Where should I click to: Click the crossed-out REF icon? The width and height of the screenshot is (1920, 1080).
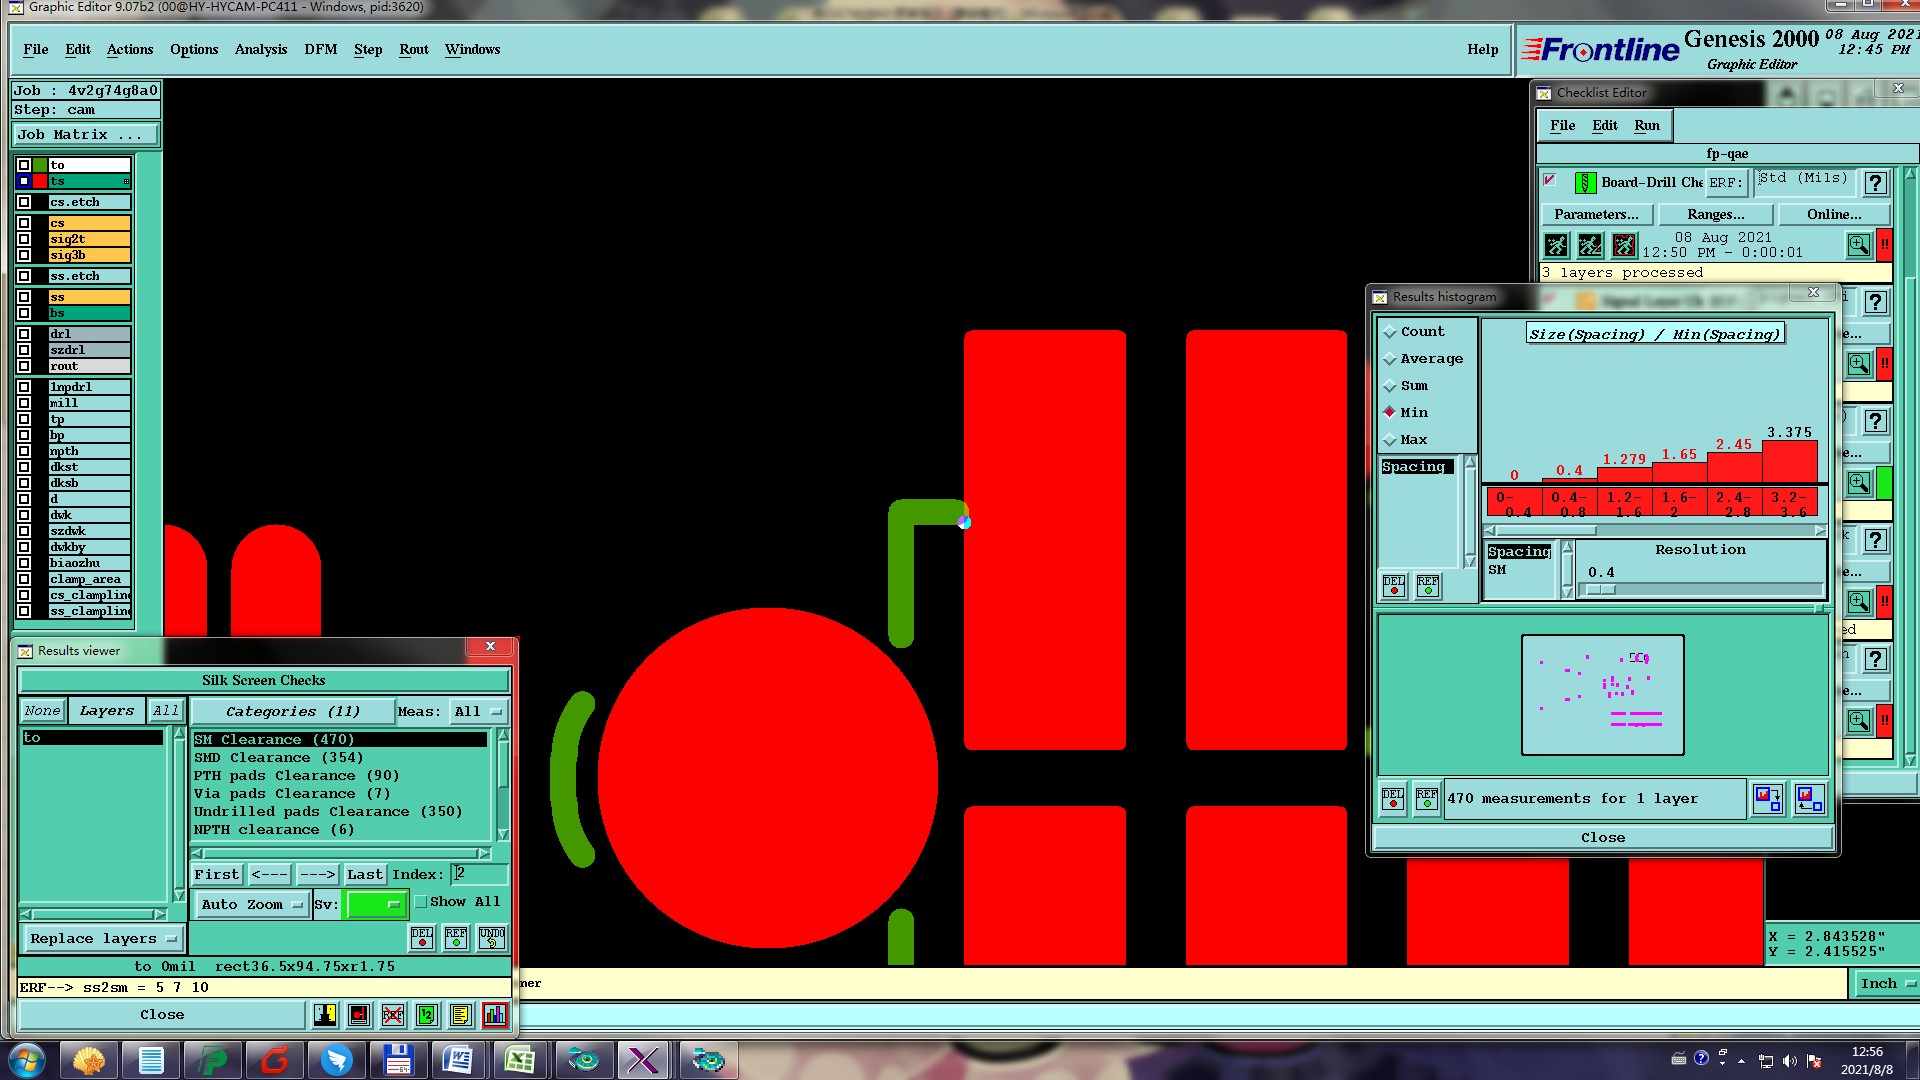coord(393,1015)
